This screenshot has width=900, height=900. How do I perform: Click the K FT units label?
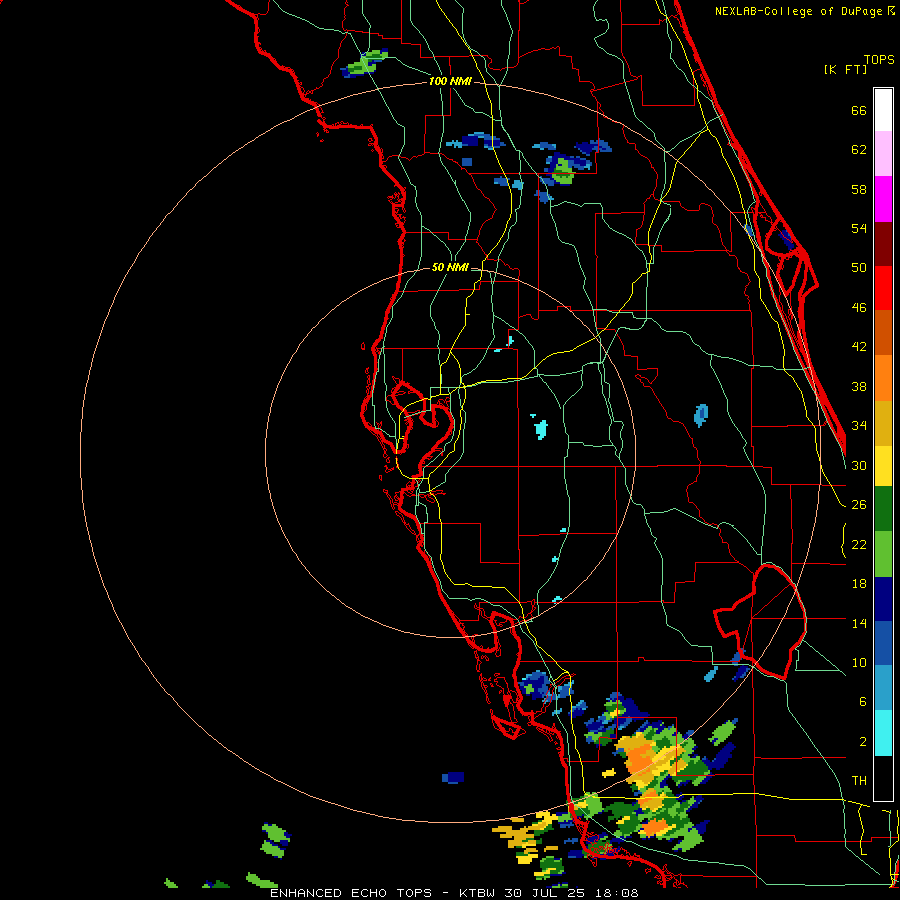tap(845, 70)
